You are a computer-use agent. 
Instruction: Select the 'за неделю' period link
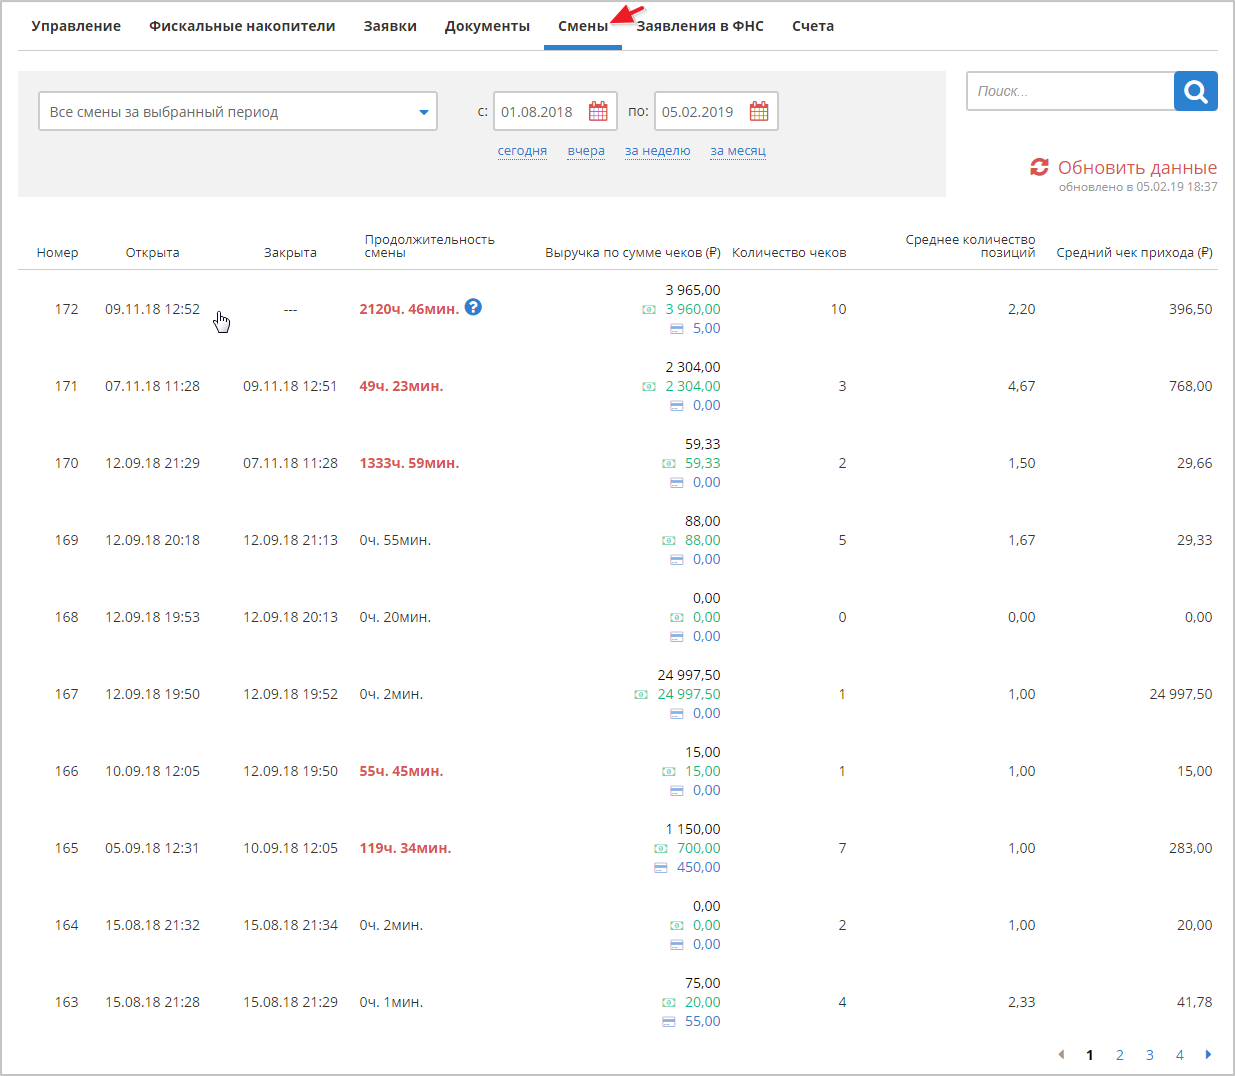pos(657,151)
